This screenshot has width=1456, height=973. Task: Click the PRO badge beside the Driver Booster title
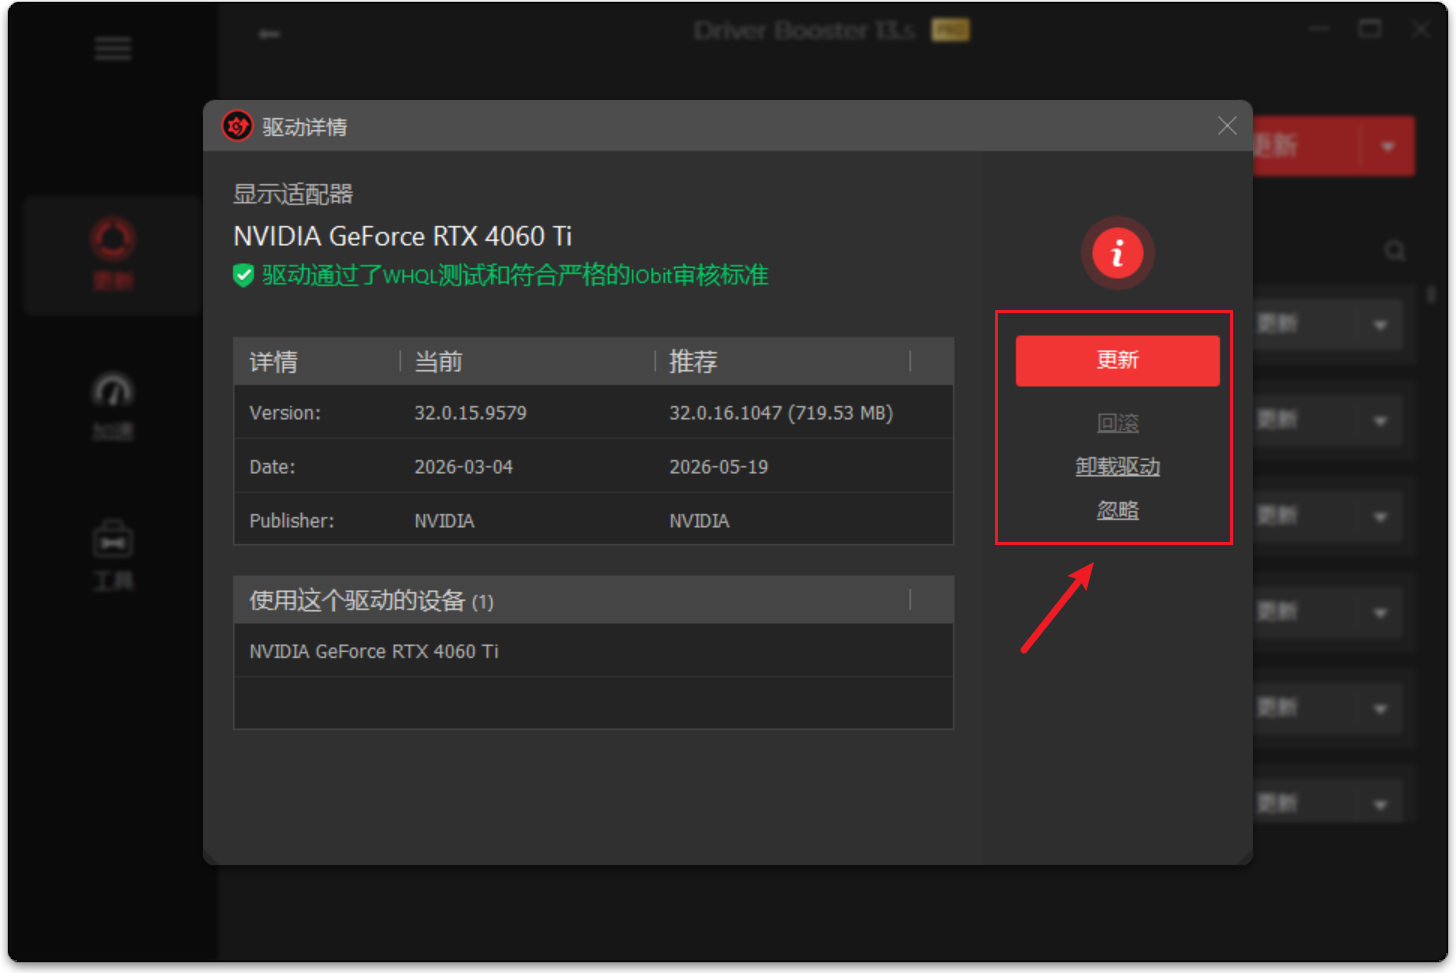pos(950,31)
